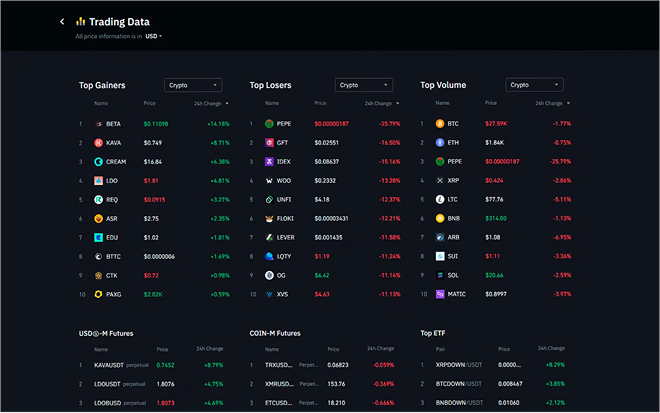Click the PEPE icon in Top Volume
This screenshot has height=413, width=660.
[440, 162]
